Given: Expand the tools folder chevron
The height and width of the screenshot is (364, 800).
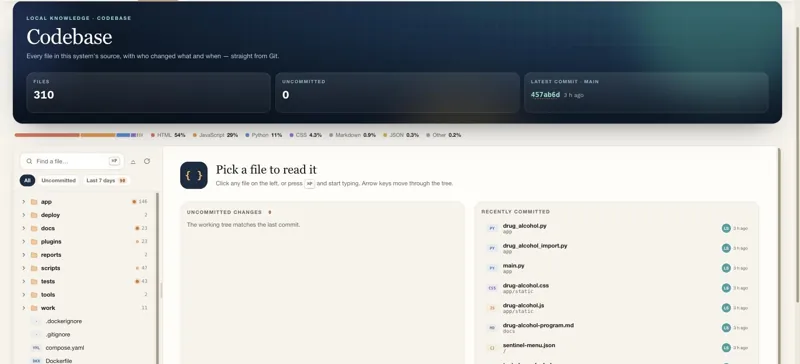Looking at the screenshot, I should (23, 295).
